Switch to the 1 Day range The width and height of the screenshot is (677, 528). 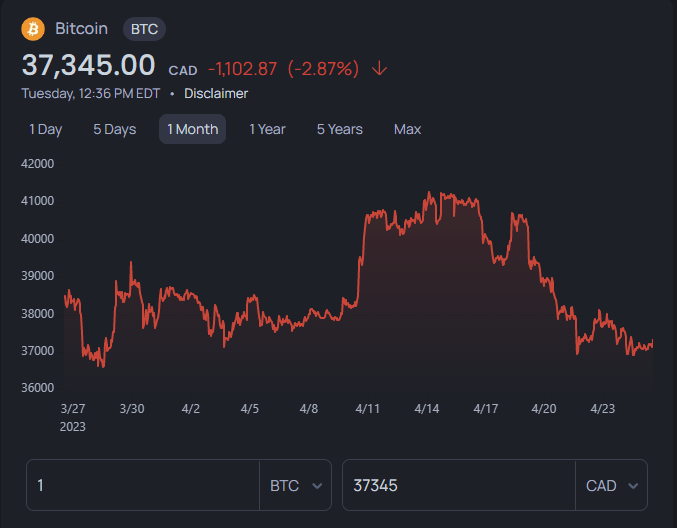tap(45, 129)
